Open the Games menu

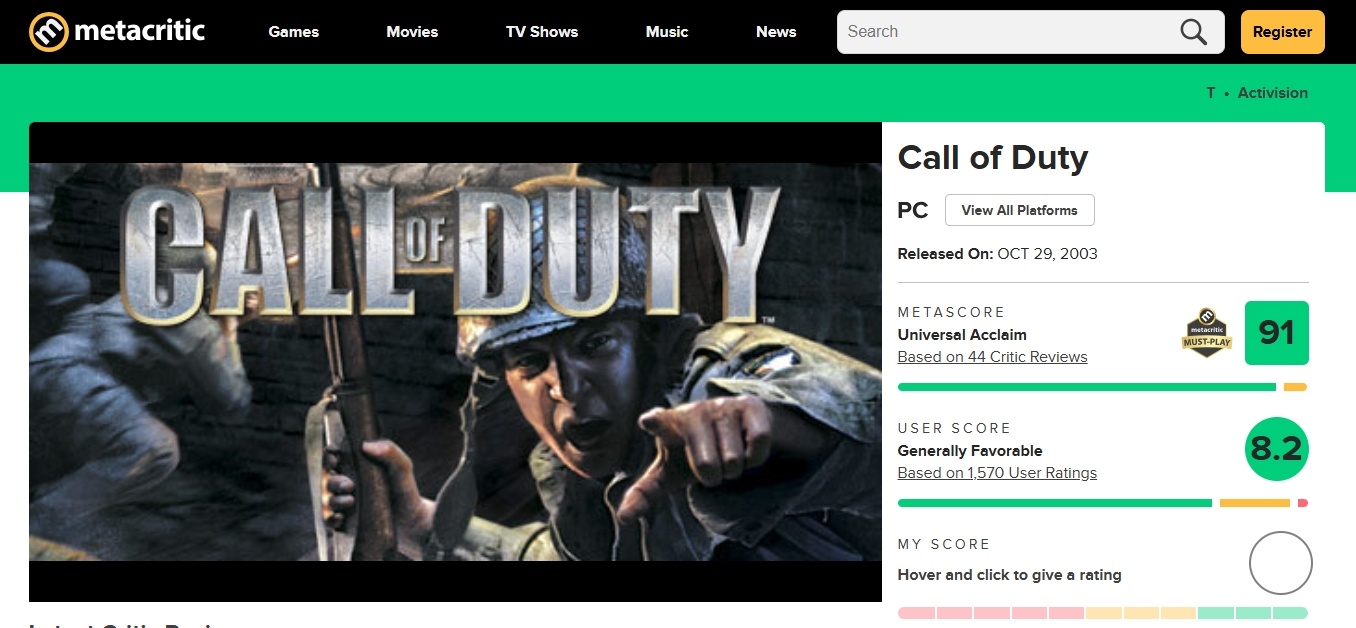(293, 31)
